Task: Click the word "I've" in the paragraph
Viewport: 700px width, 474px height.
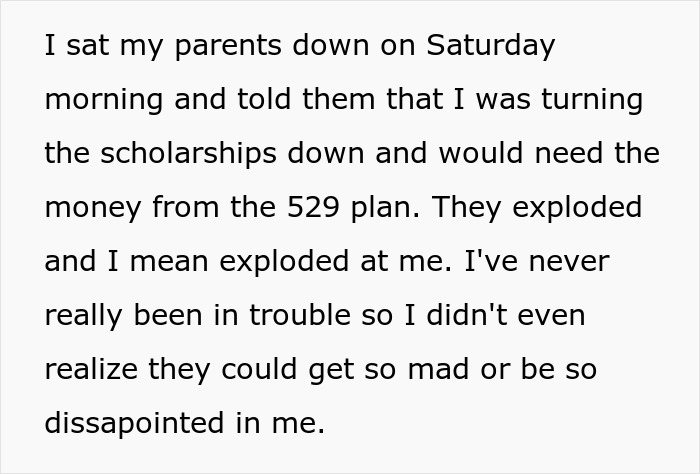Action: [x=486, y=262]
